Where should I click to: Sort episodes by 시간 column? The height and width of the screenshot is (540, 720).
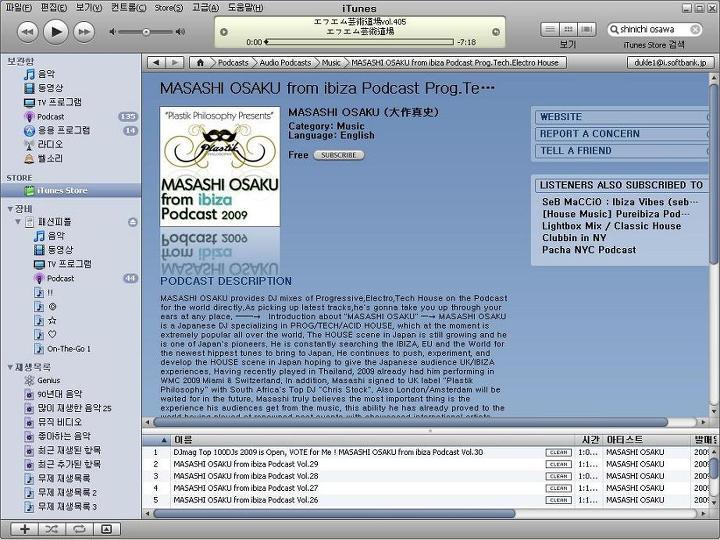point(589,440)
